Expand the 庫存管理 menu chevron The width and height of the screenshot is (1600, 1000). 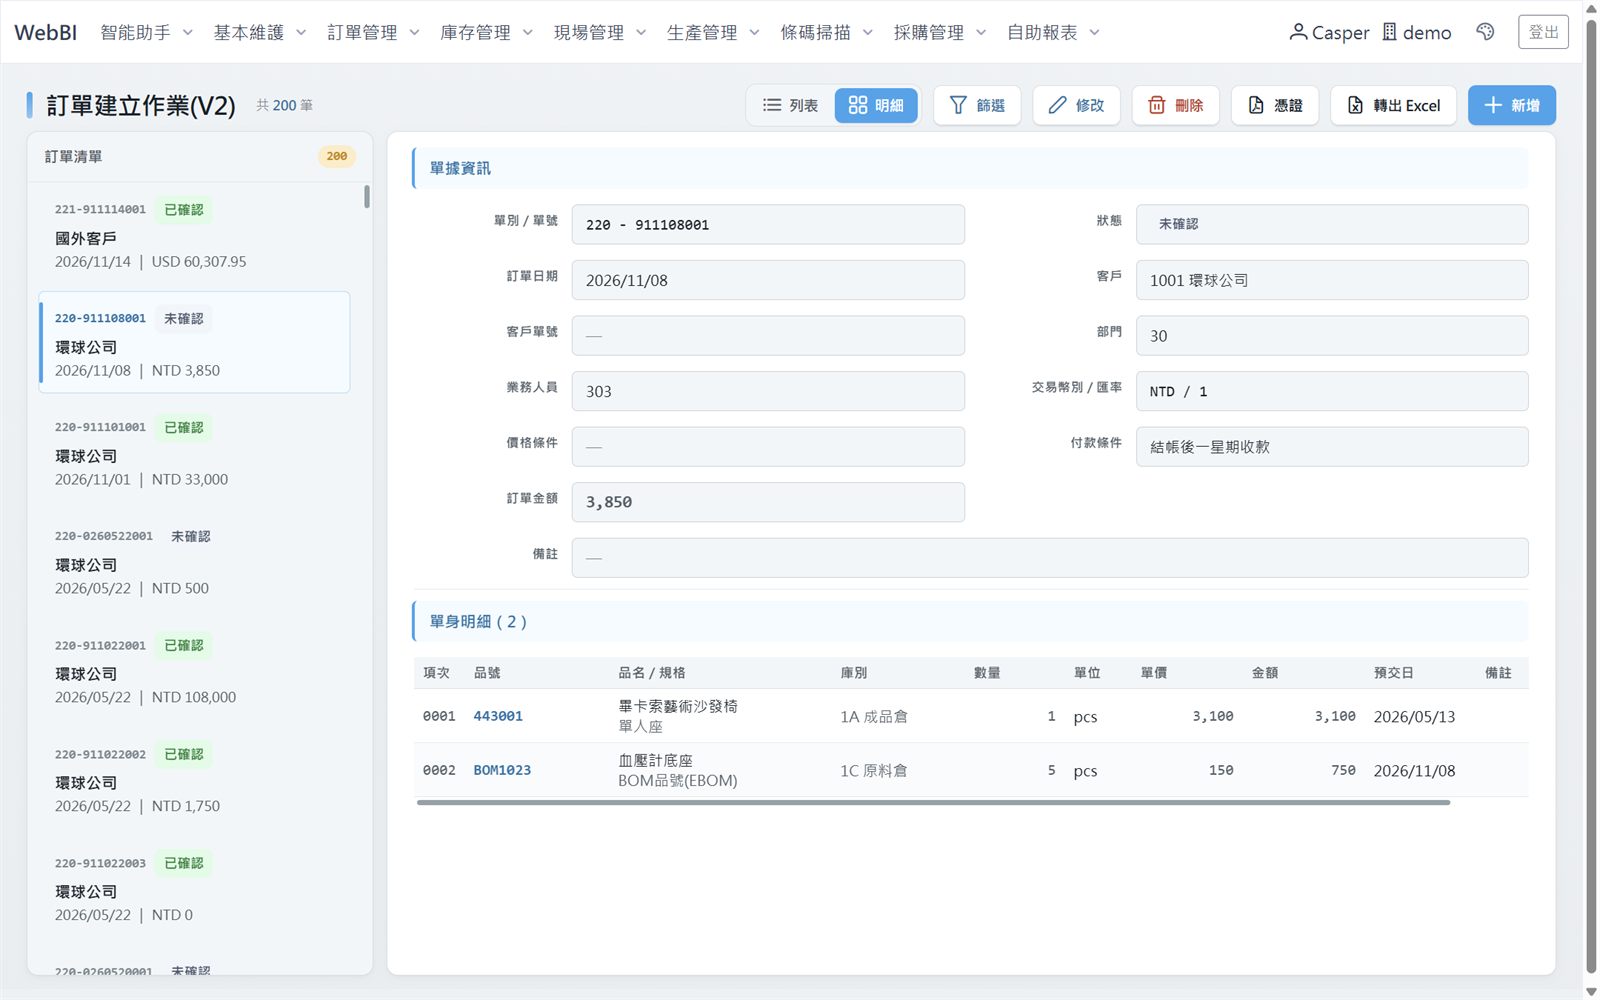point(528,32)
